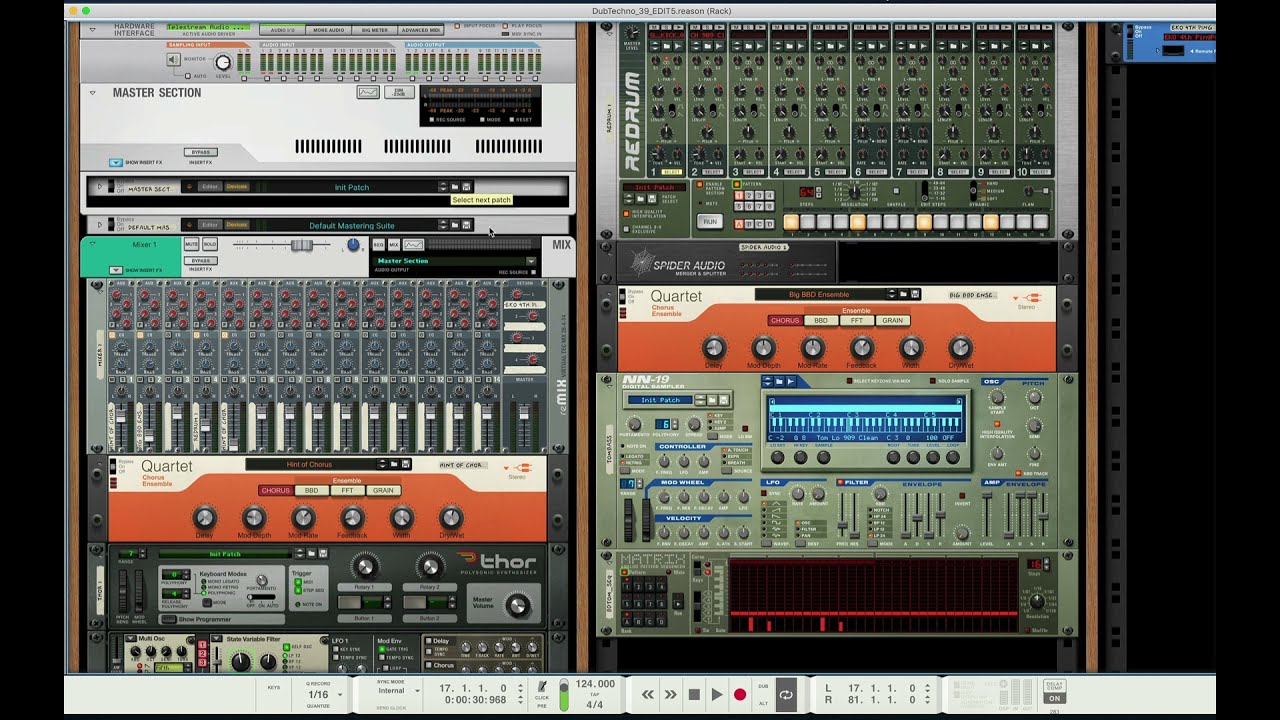Save patch on the Big BBD Ensemble Quartet

pos(915,294)
